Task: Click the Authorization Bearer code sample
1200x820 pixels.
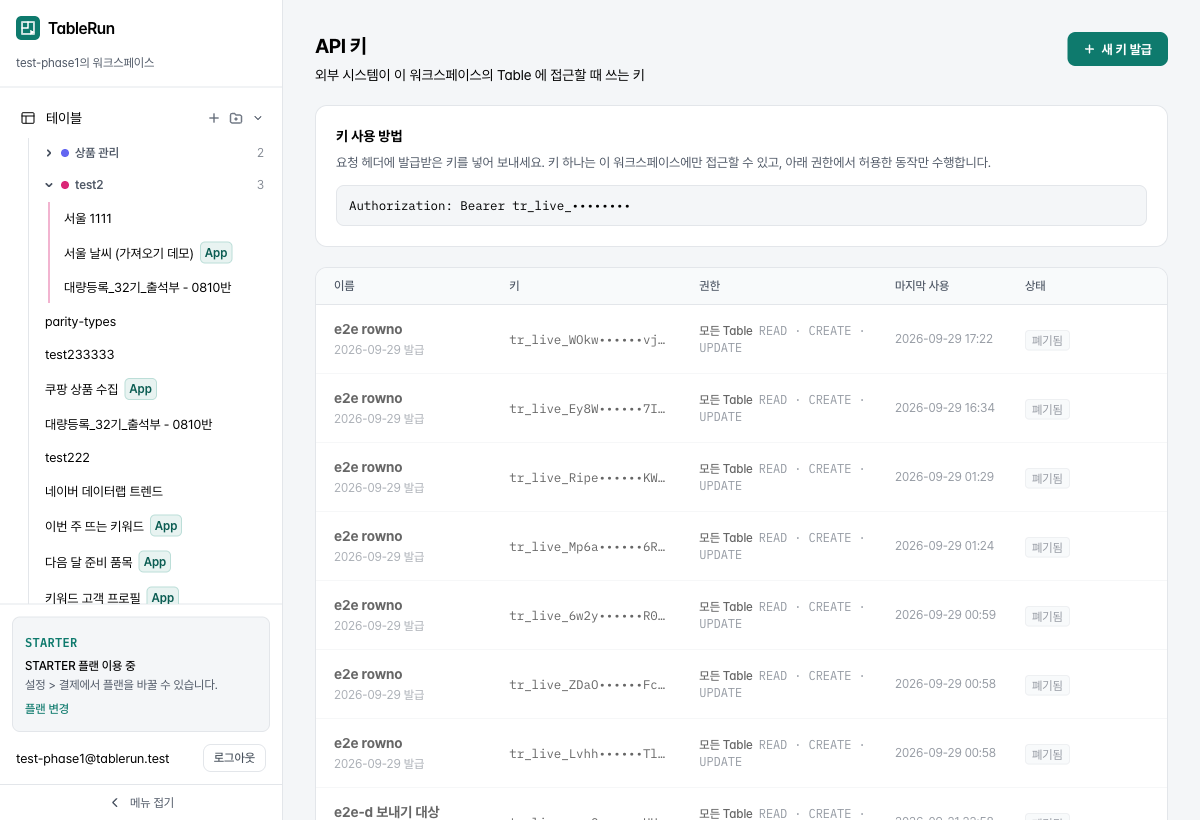Action: 741,206
